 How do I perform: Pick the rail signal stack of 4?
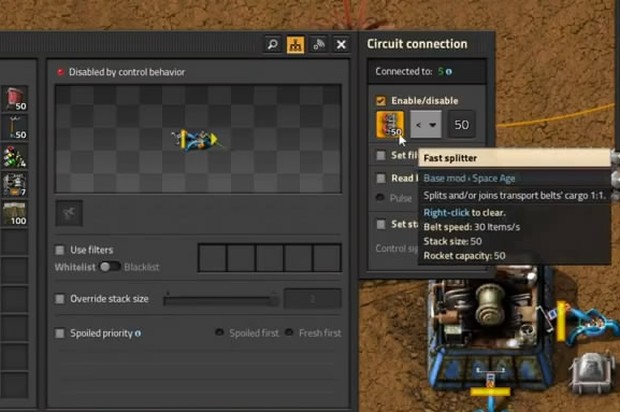(x=15, y=156)
